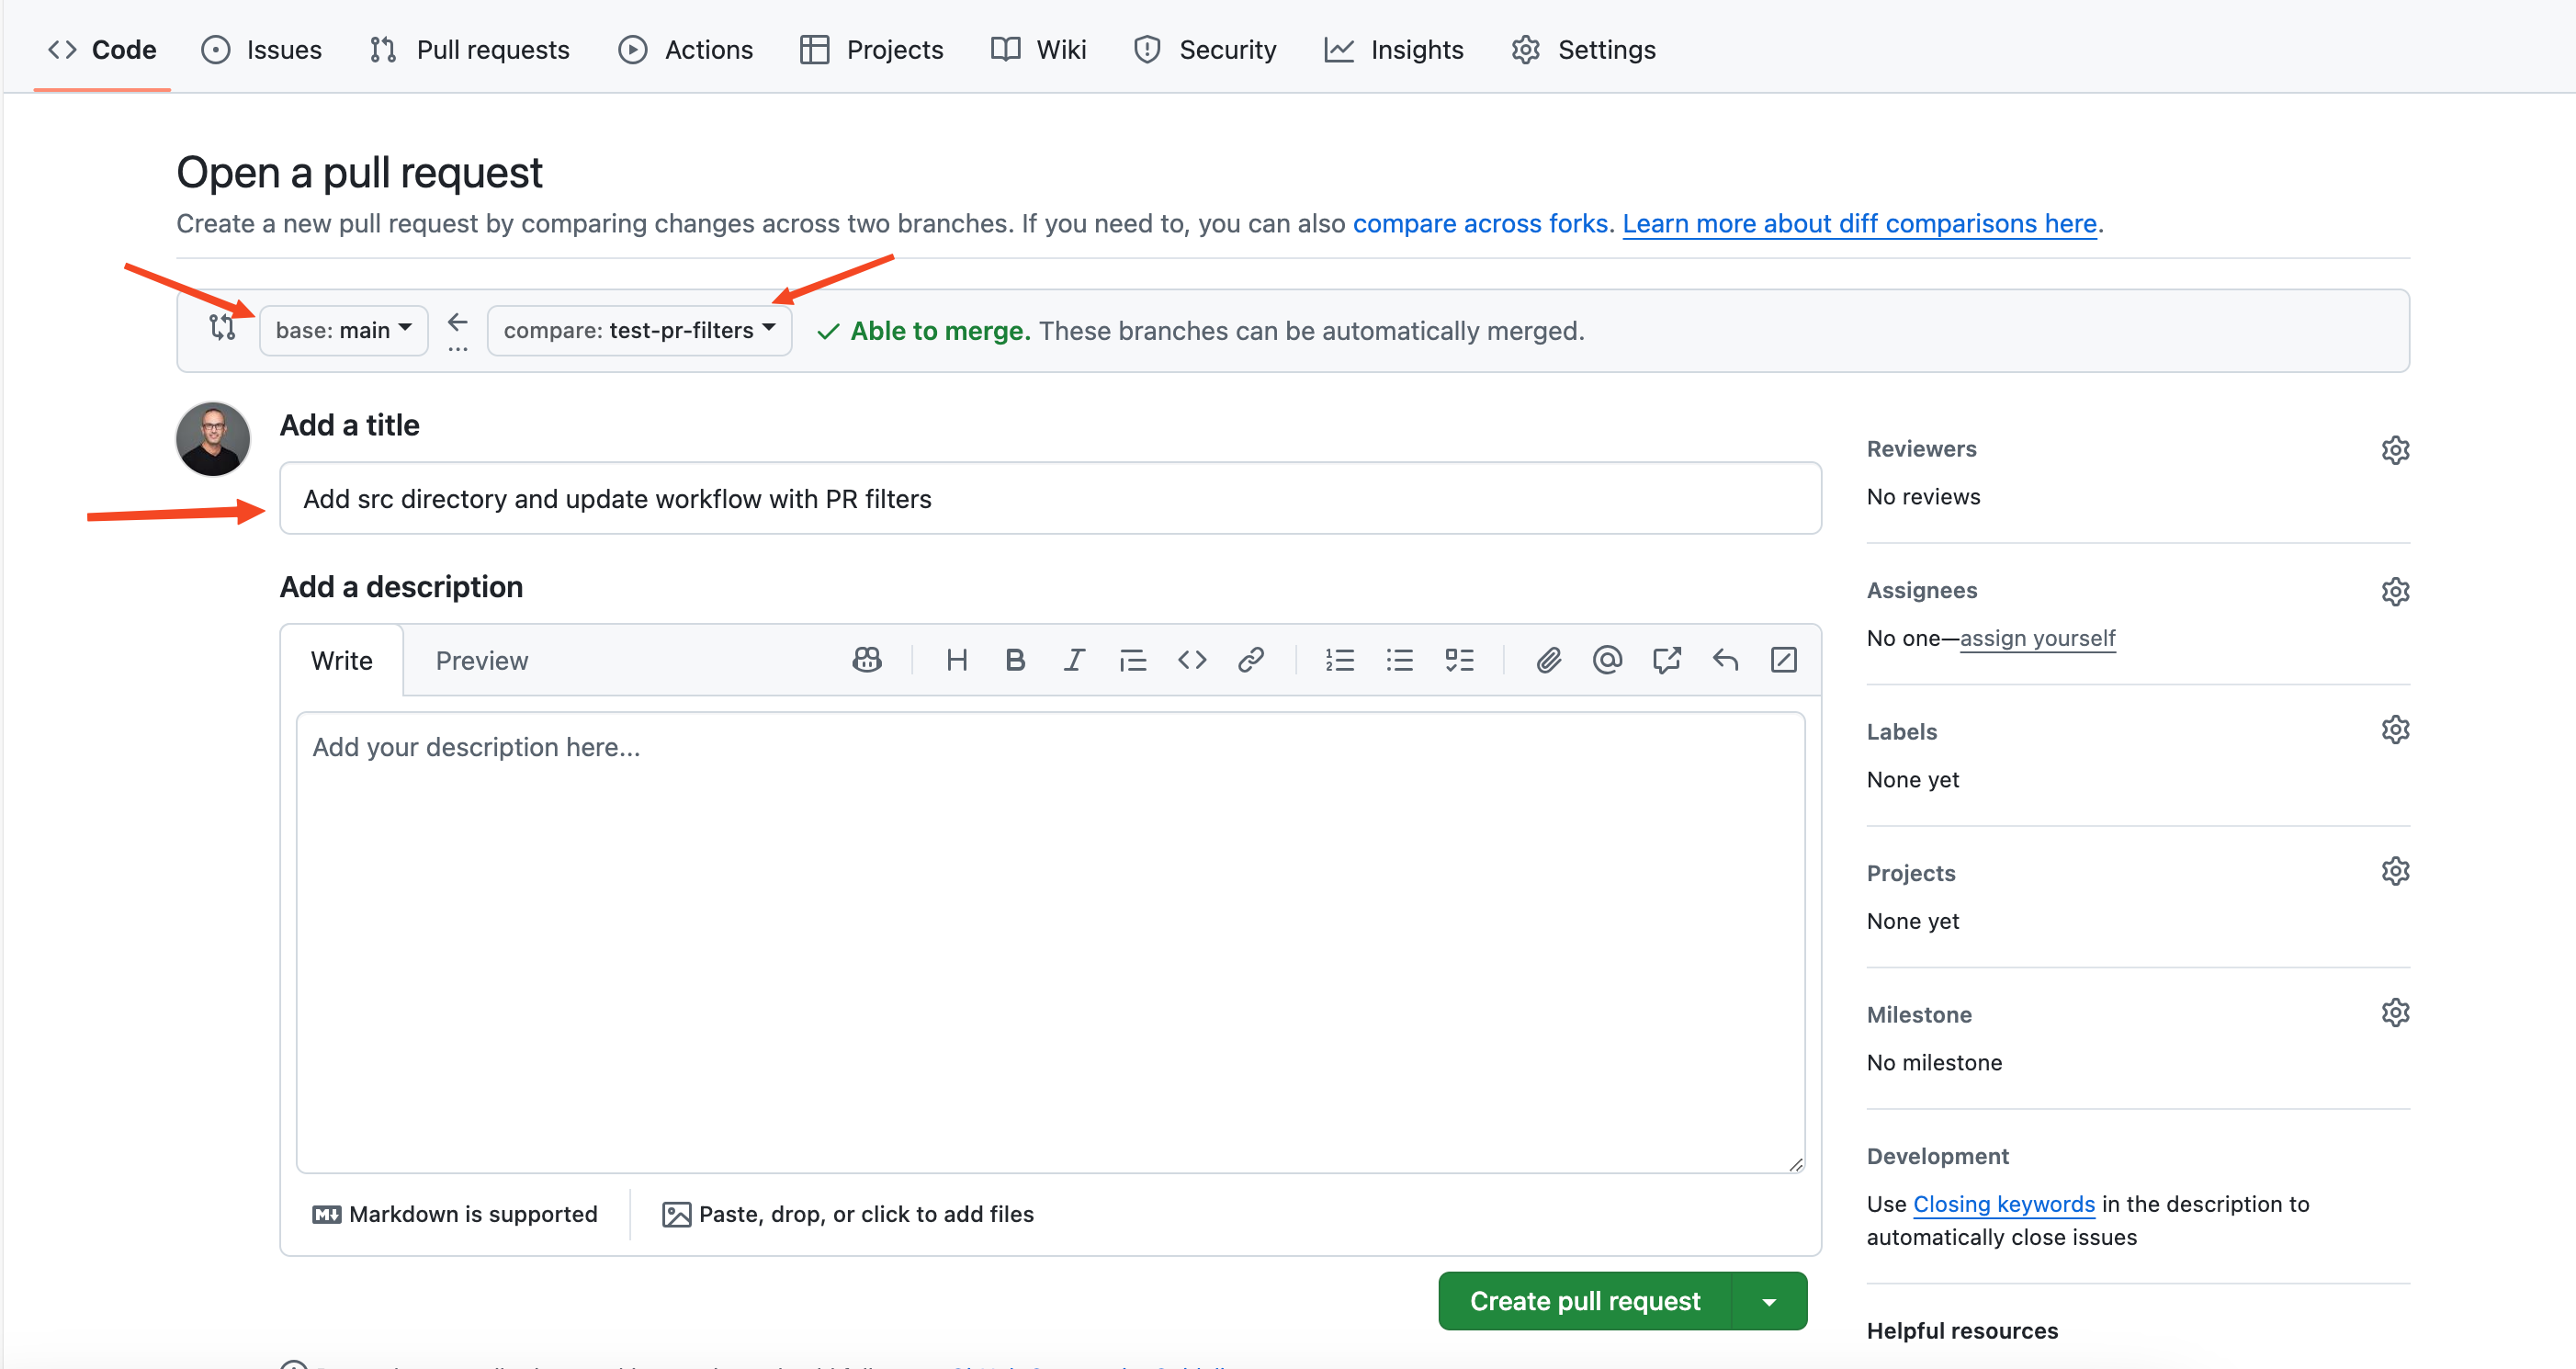Follow the compare across forks link

(1480, 223)
